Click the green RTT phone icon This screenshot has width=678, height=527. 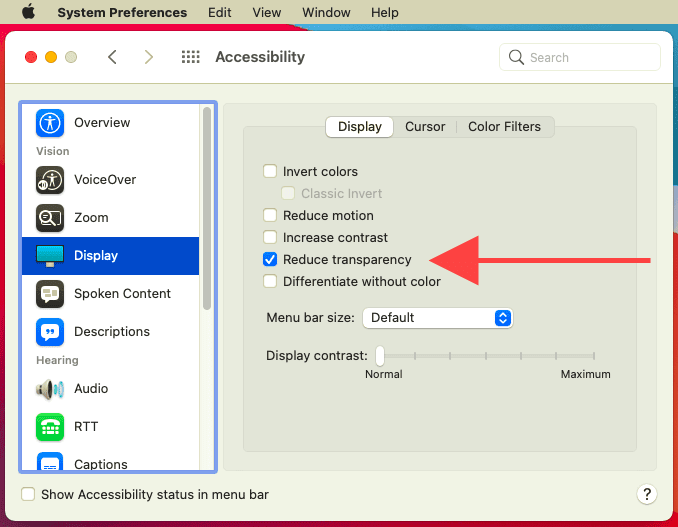50,427
